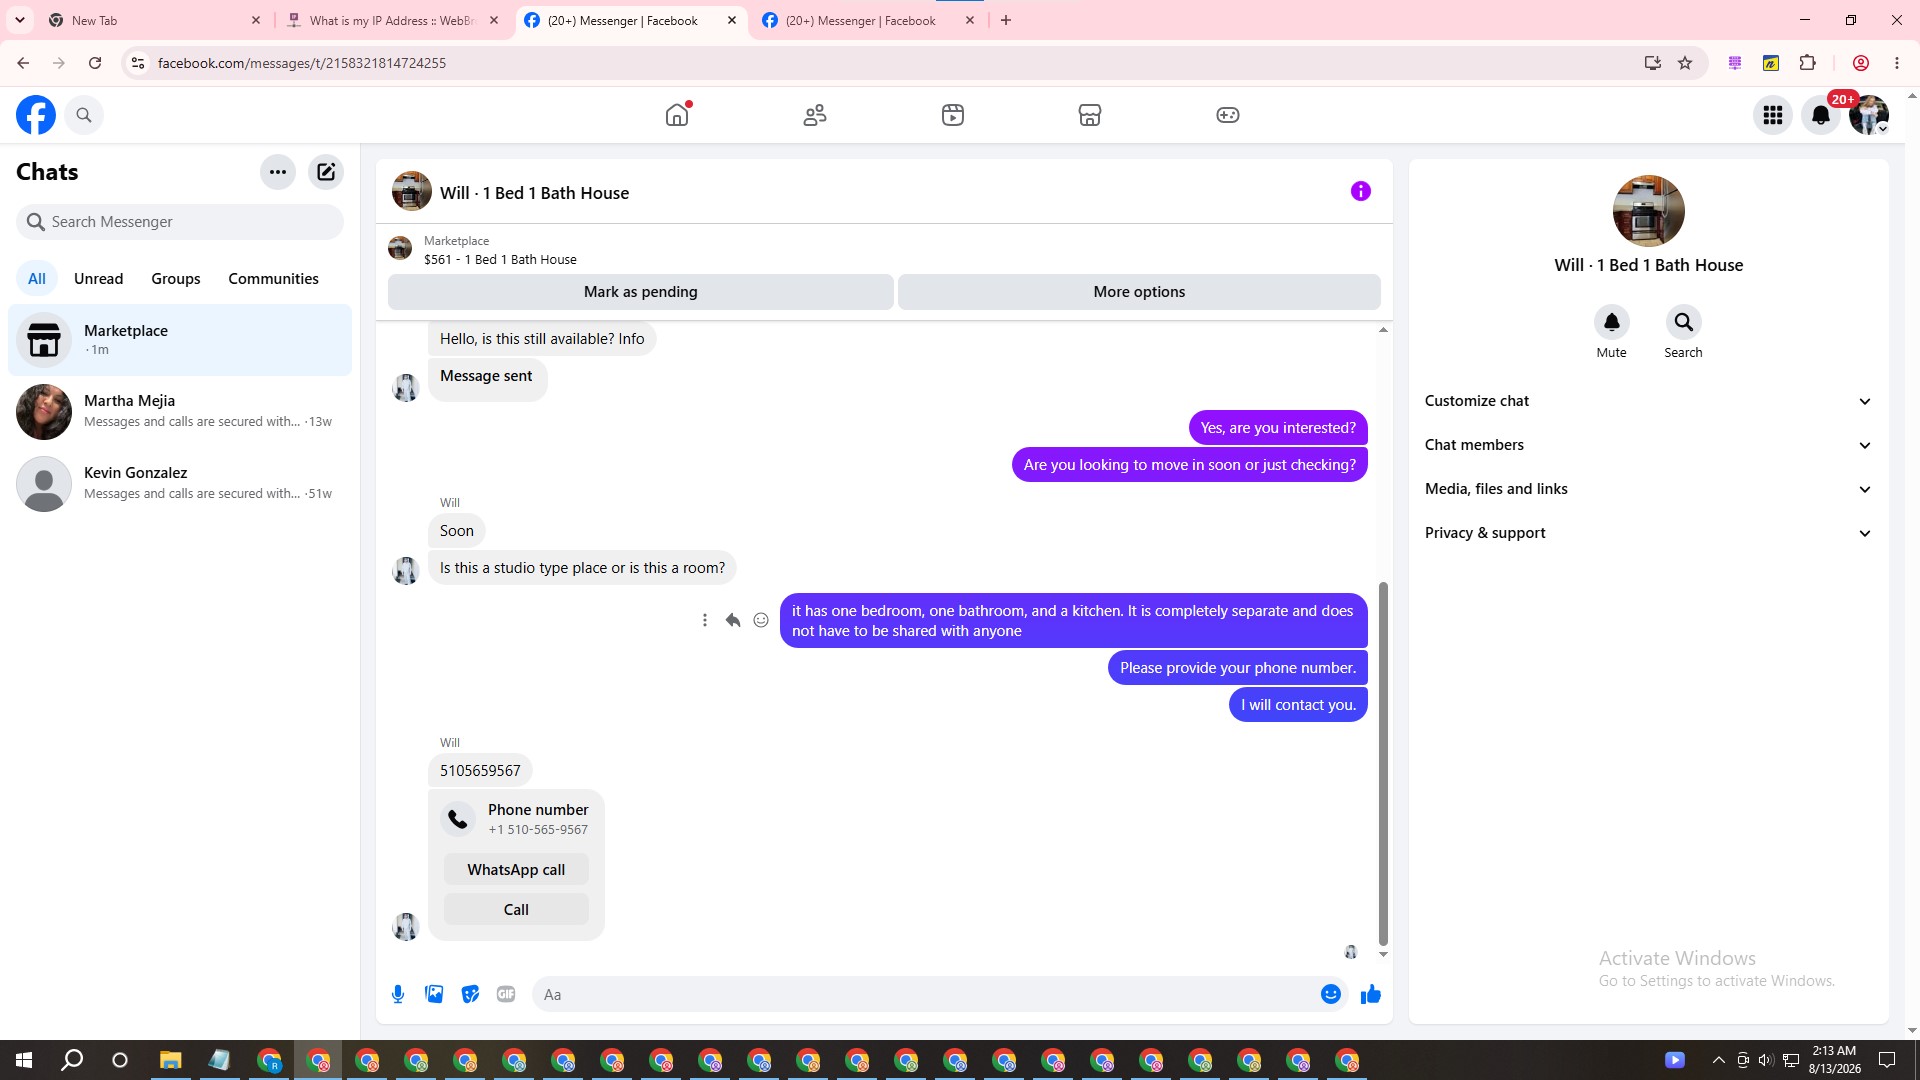Click More options button
Image resolution: width=1920 pixels, height=1080 pixels.
coord(1139,292)
